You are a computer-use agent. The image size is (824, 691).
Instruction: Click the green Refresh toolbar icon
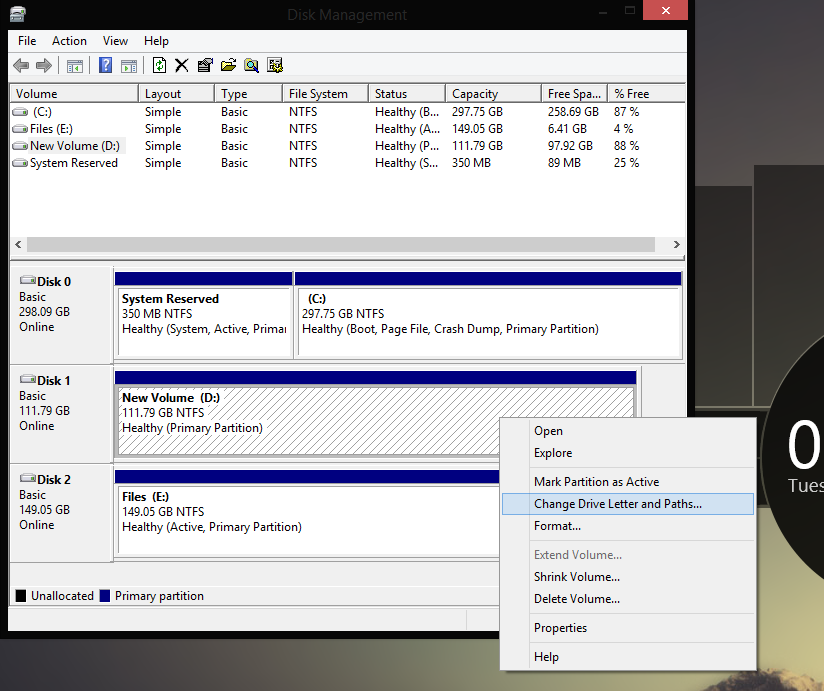coord(159,65)
